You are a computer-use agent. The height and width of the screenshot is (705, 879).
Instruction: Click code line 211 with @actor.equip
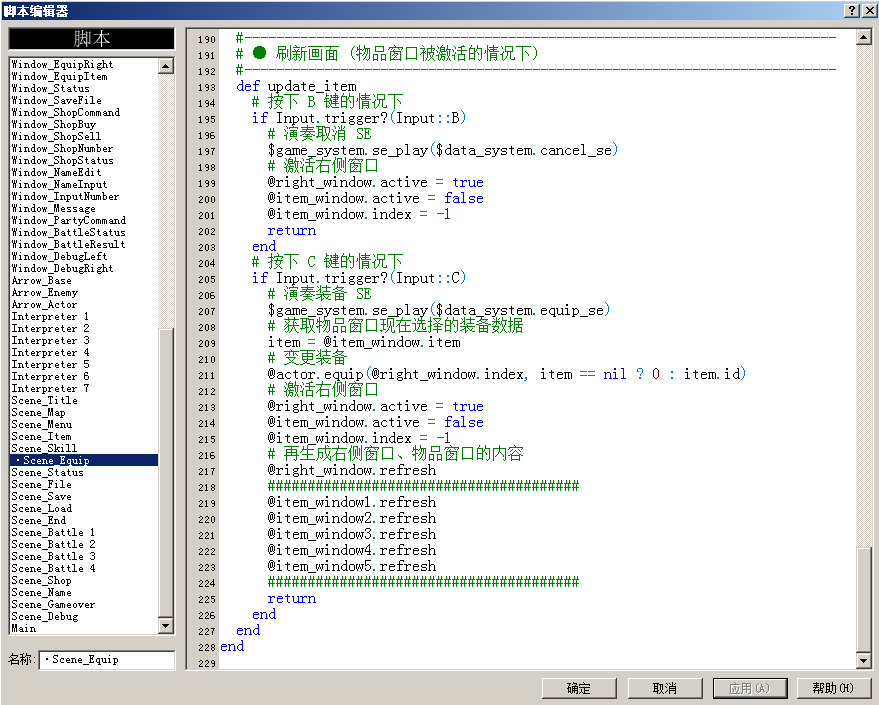pyautogui.click(x=507, y=374)
